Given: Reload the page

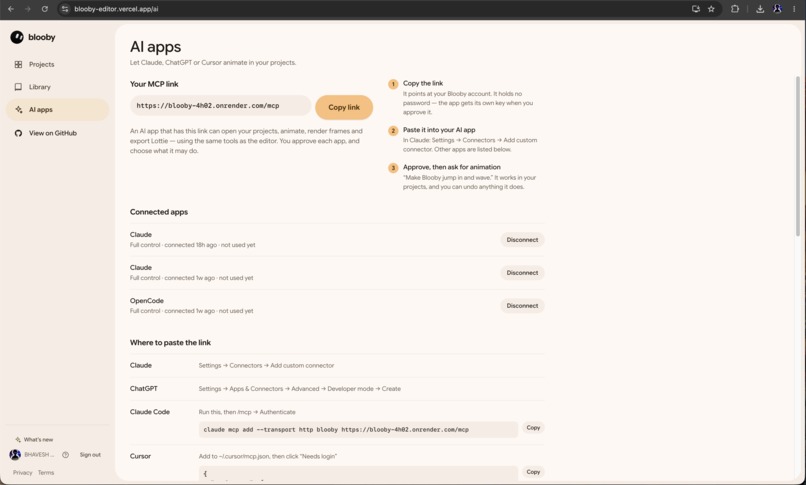Looking at the screenshot, I should click(x=45, y=9).
